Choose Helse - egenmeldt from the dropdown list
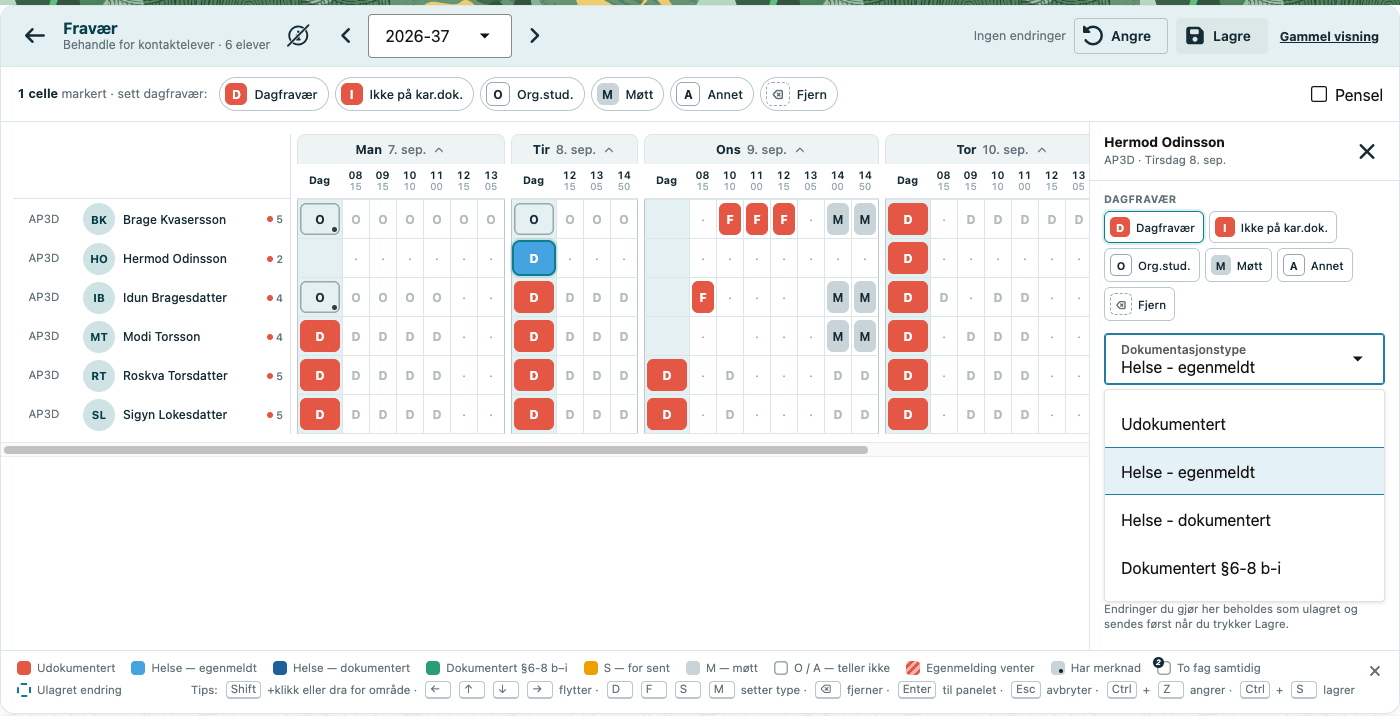Screen dimensions: 1400x716 click(1244, 472)
